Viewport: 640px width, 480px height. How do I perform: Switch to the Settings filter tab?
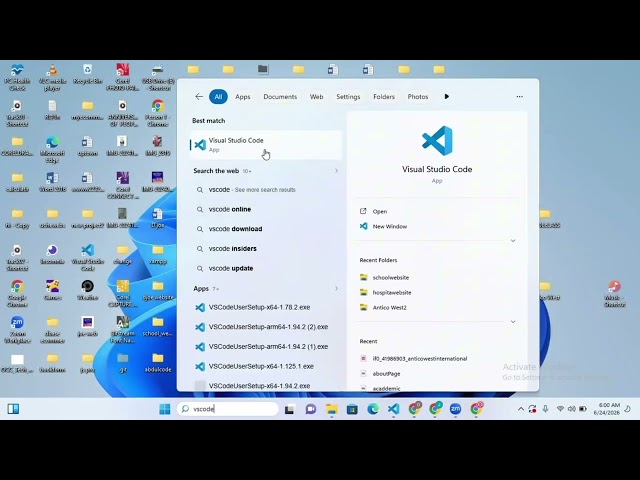(348, 97)
